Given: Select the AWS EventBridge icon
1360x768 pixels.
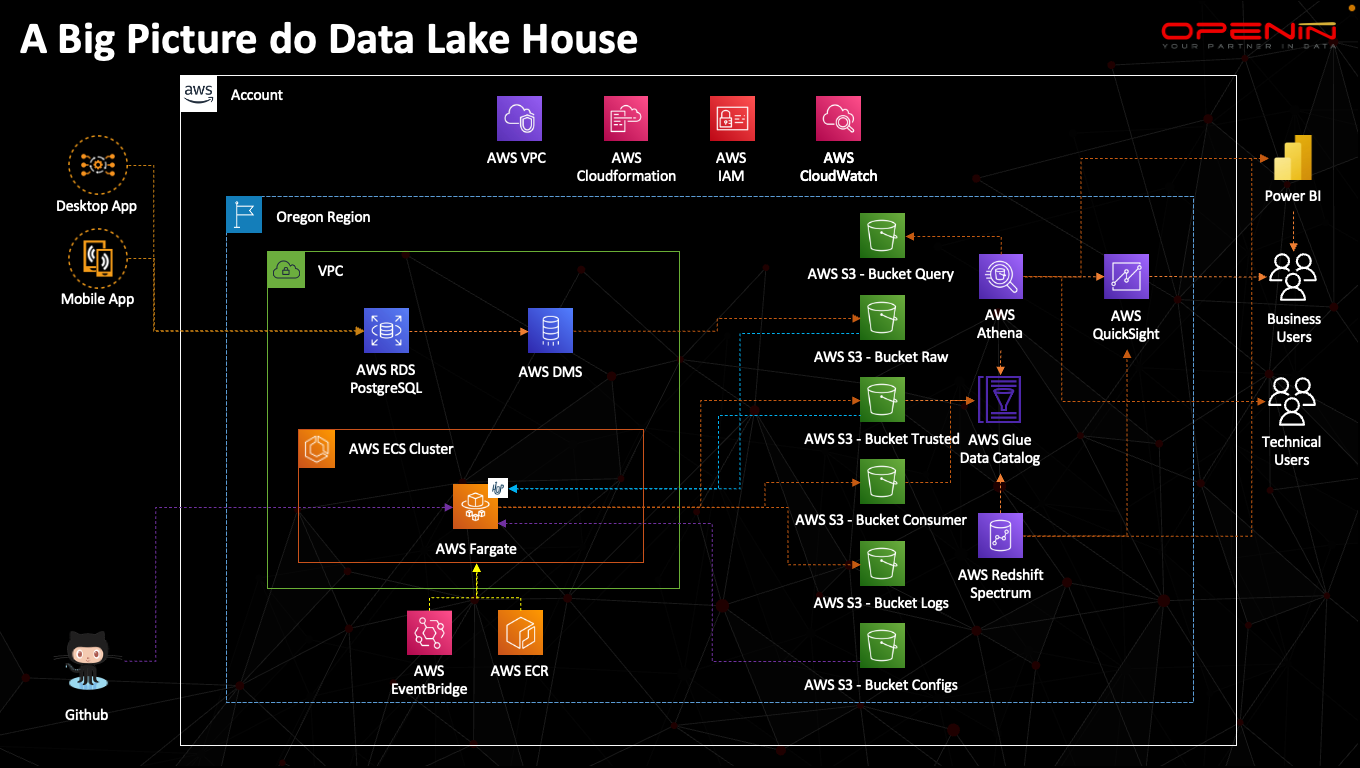Looking at the screenshot, I should [x=429, y=632].
